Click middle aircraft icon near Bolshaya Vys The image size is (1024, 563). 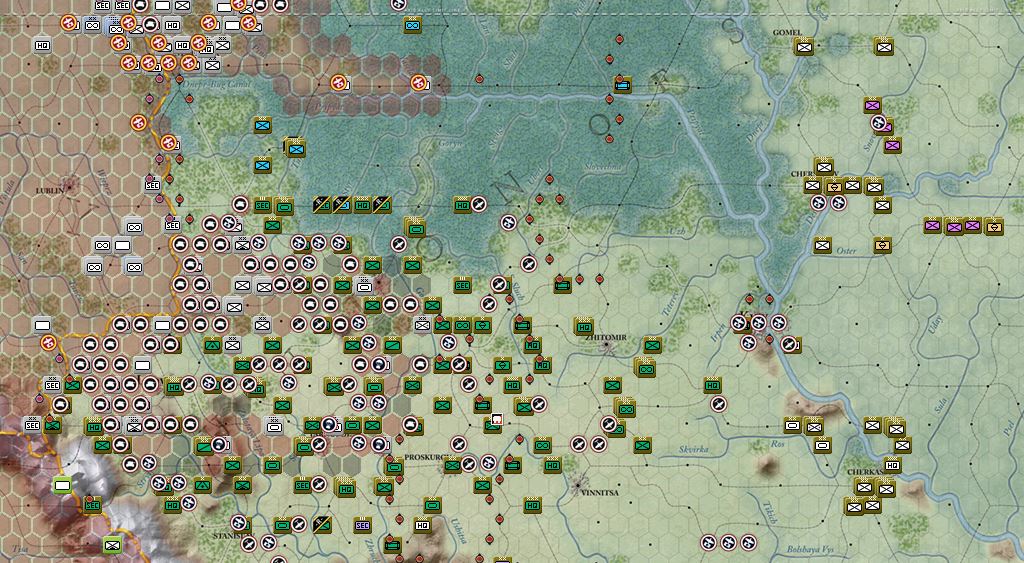(728, 542)
